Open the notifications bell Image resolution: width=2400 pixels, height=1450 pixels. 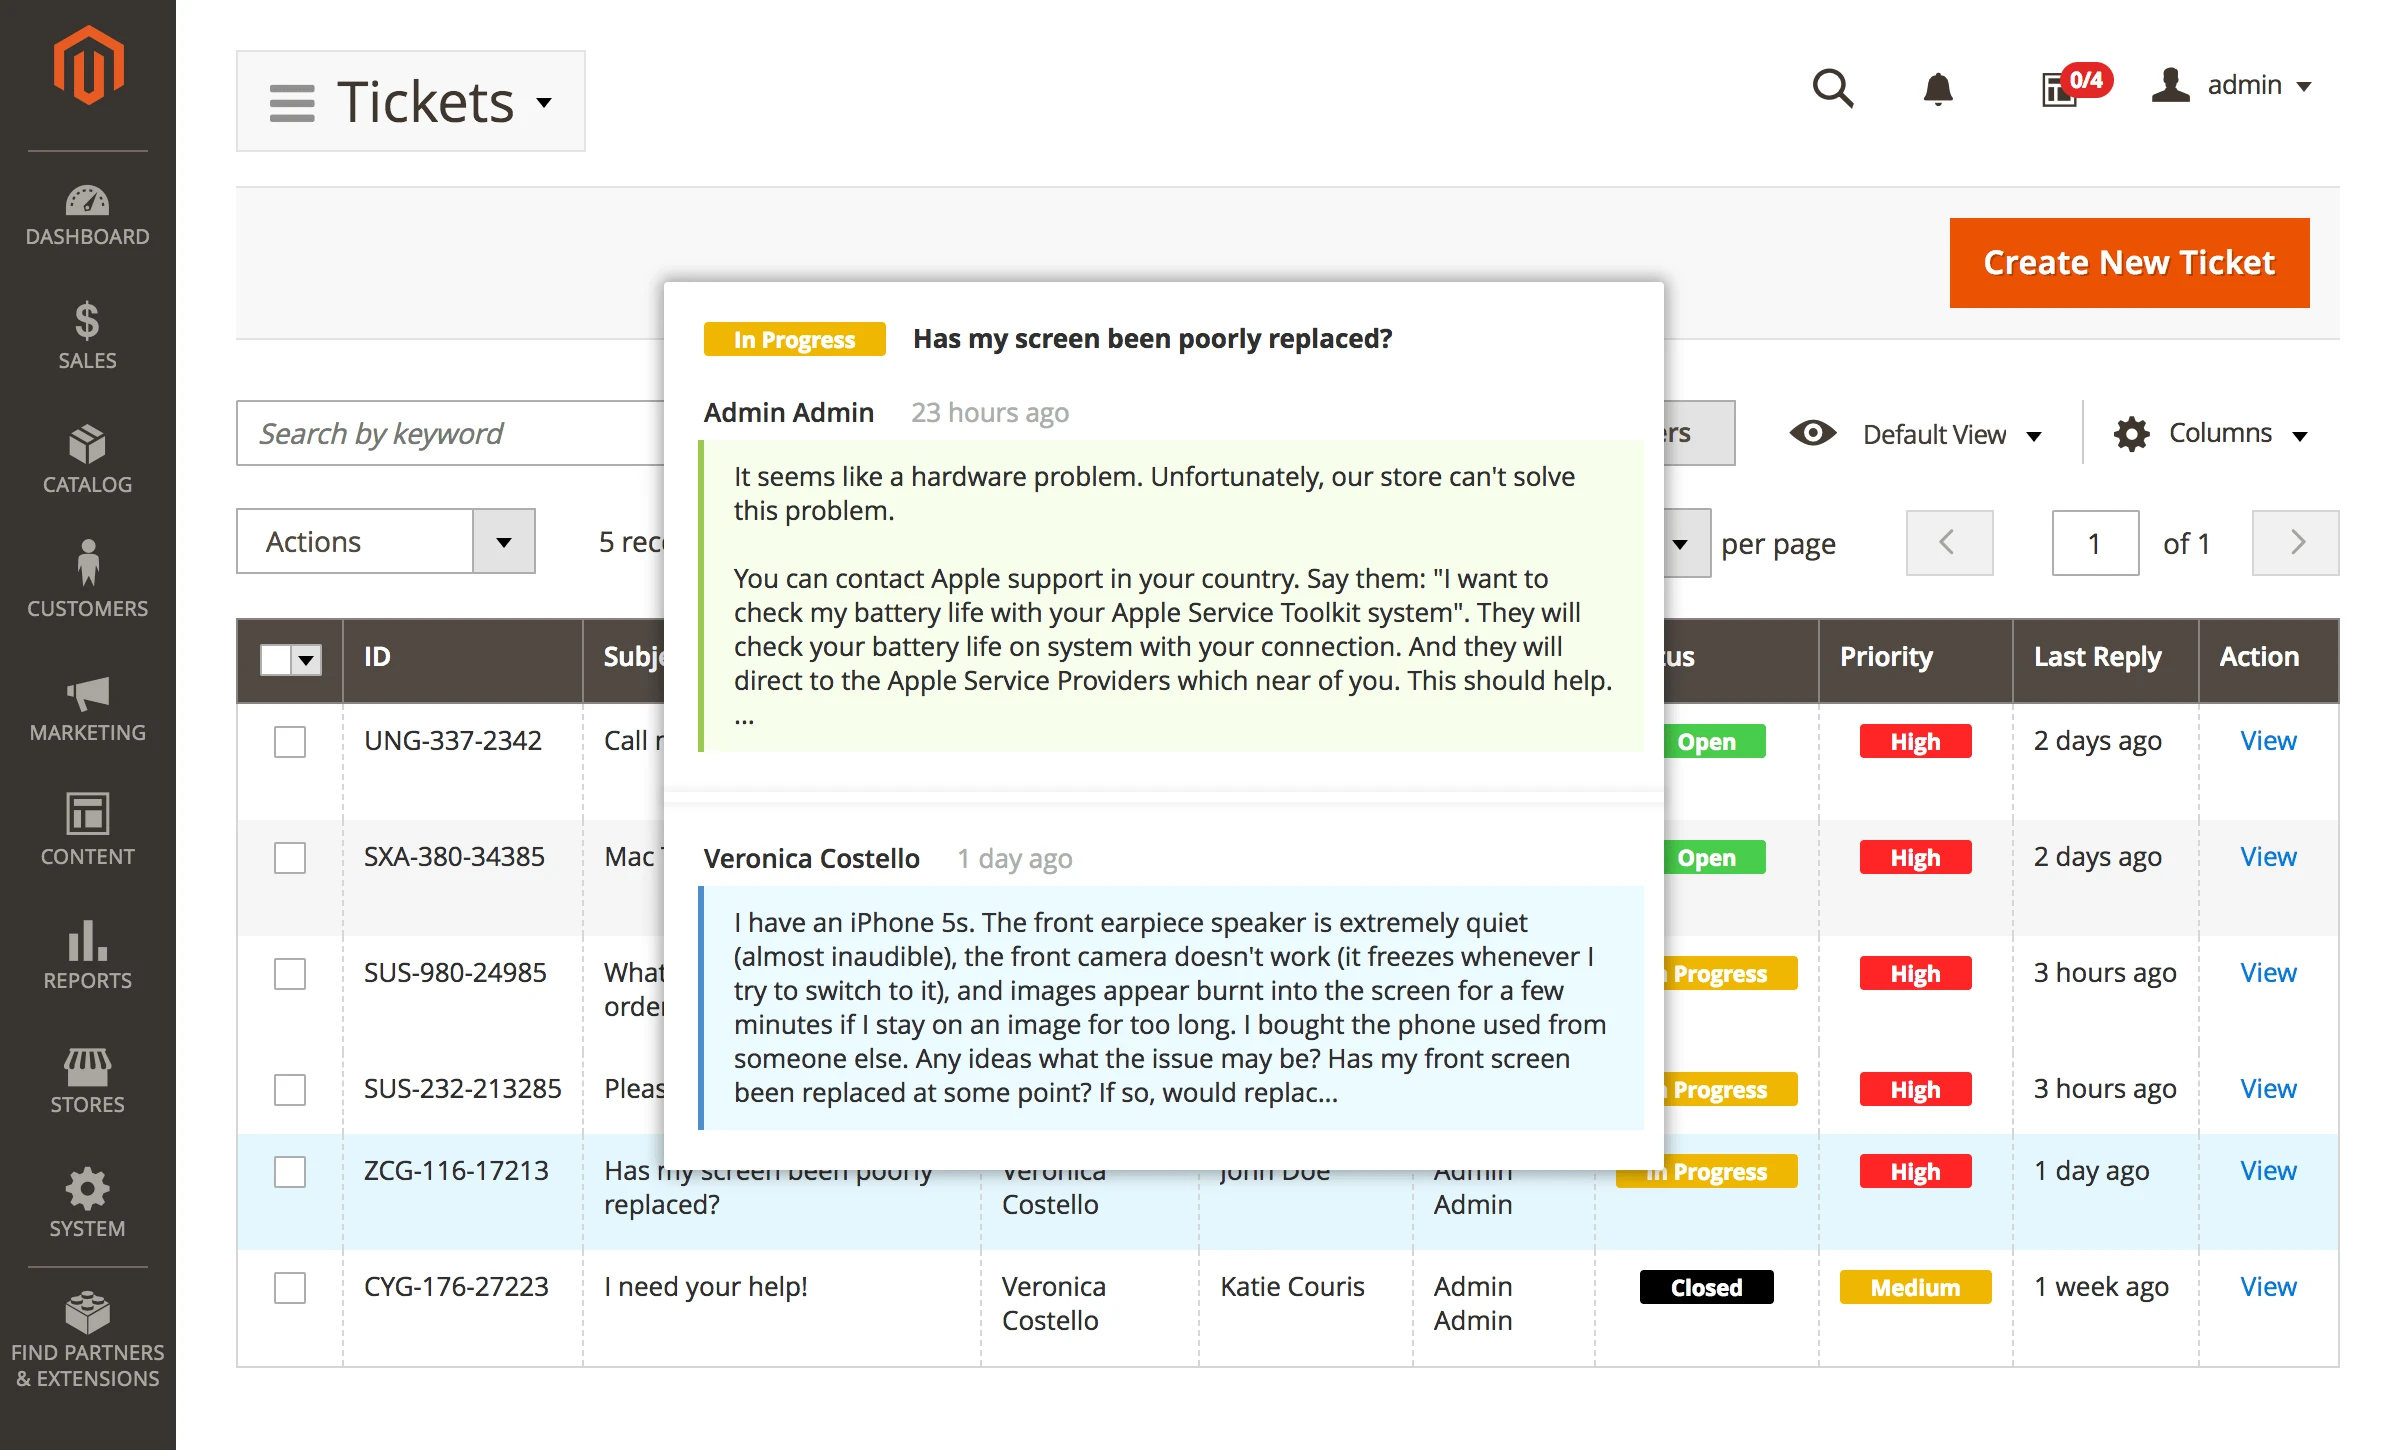tap(1937, 88)
